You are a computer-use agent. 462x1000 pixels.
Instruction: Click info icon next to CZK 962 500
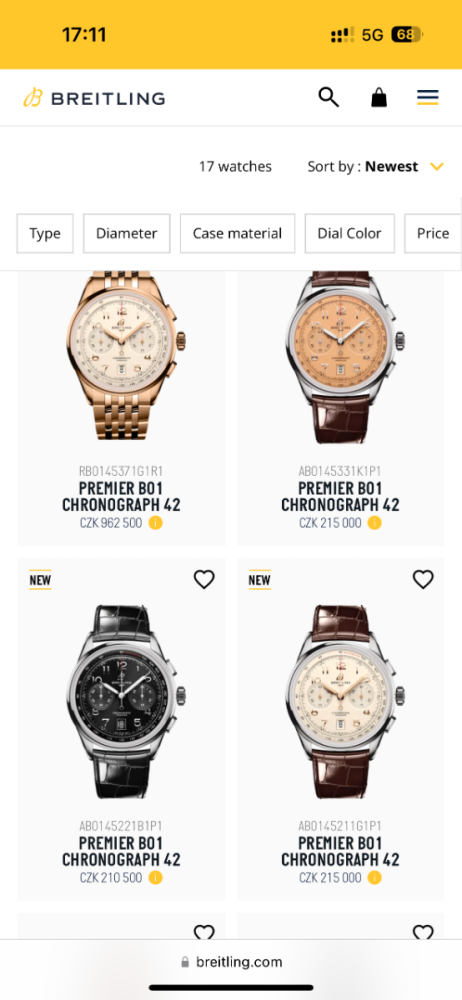(156, 523)
